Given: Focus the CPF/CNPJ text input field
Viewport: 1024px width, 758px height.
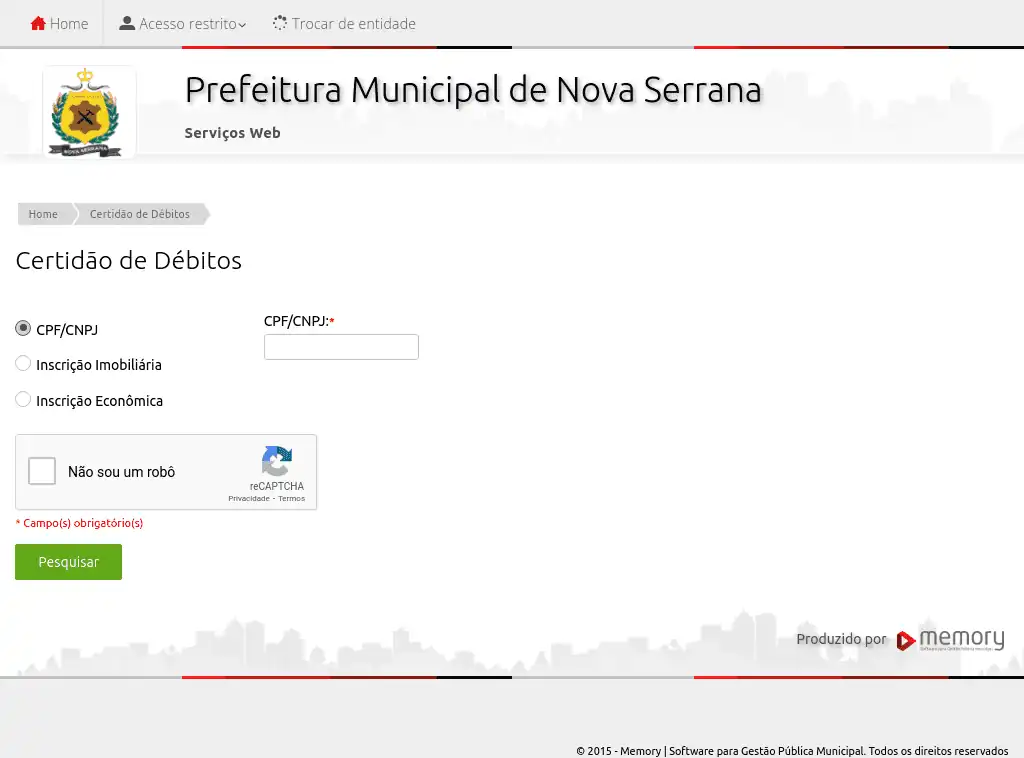Looking at the screenshot, I should click(x=341, y=347).
